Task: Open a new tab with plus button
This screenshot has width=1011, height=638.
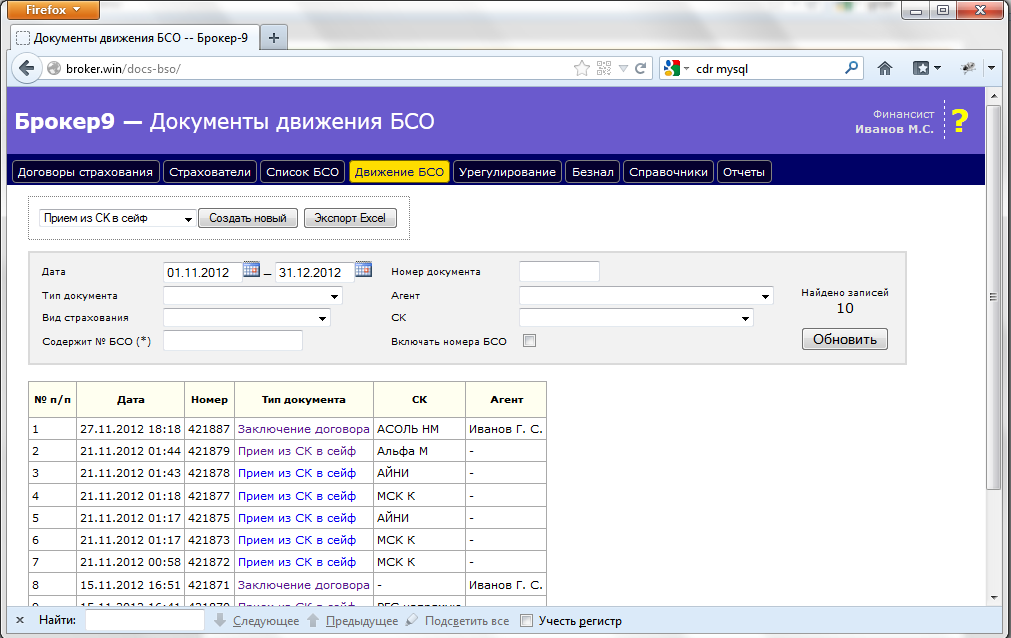Action: (274, 38)
